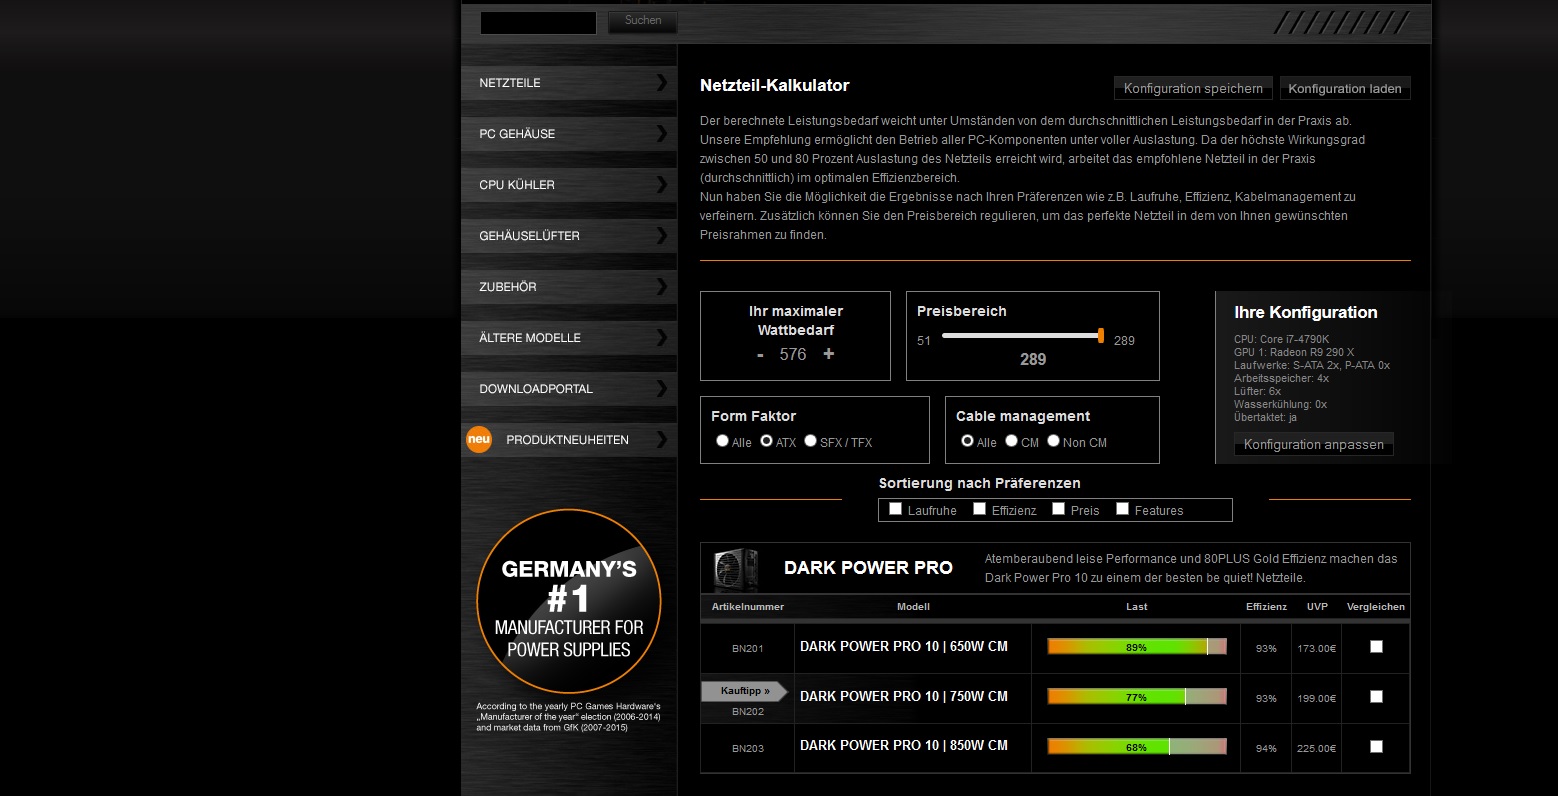Click article number BN203
This screenshot has height=796, width=1558.
[748, 749]
